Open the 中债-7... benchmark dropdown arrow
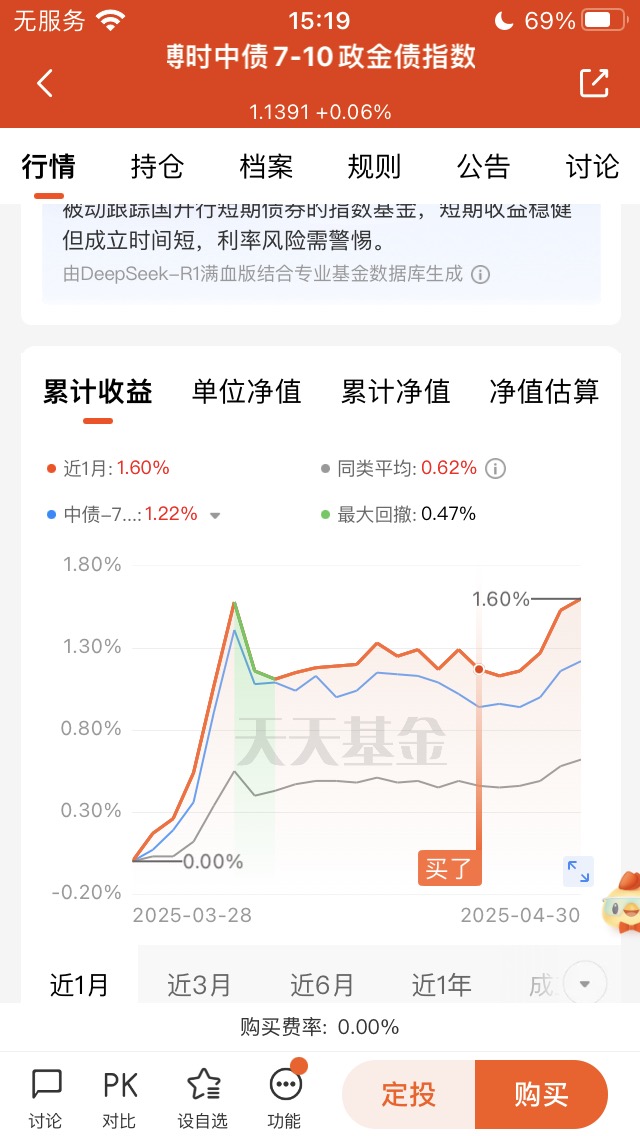 tap(215, 516)
